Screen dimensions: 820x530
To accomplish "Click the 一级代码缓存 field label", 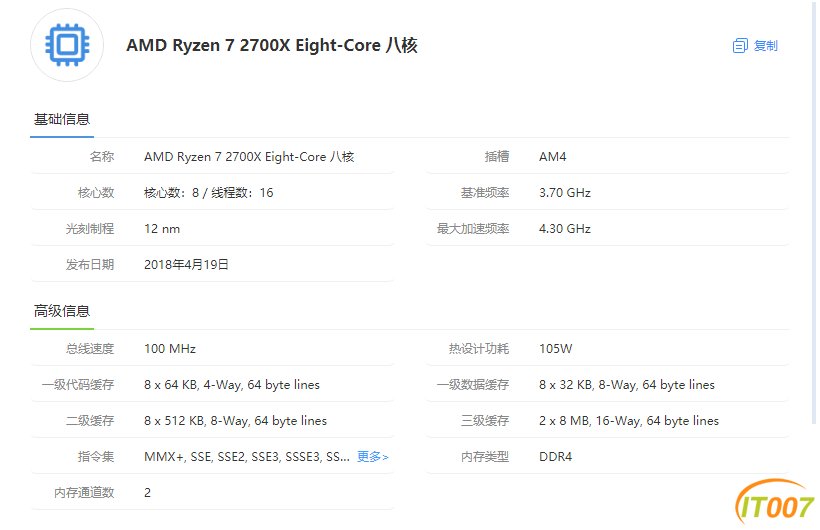I will tap(78, 385).
